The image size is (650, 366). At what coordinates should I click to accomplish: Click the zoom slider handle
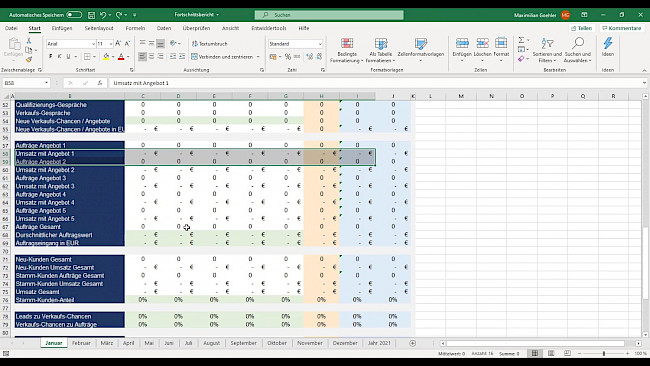point(604,354)
